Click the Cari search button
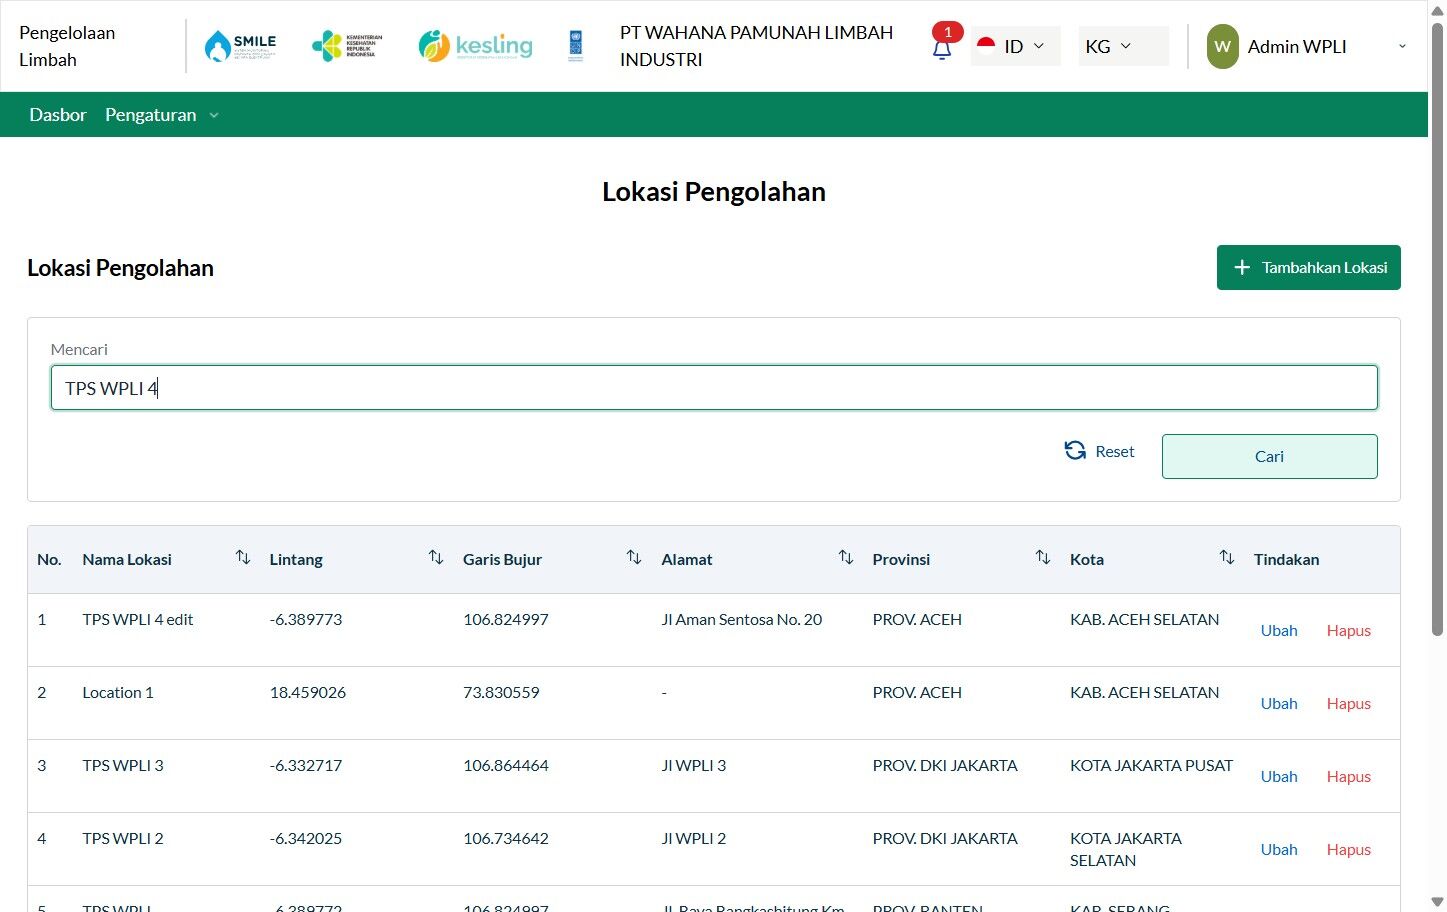Image resolution: width=1447 pixels, height=912 pixels. [1269, 456]
